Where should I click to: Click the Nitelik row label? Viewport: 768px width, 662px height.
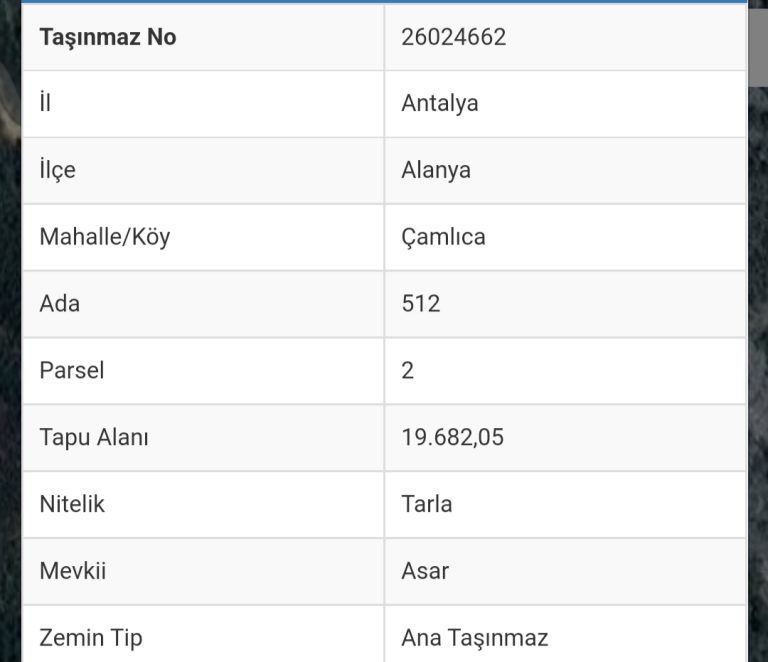click(x=72, y=504)
